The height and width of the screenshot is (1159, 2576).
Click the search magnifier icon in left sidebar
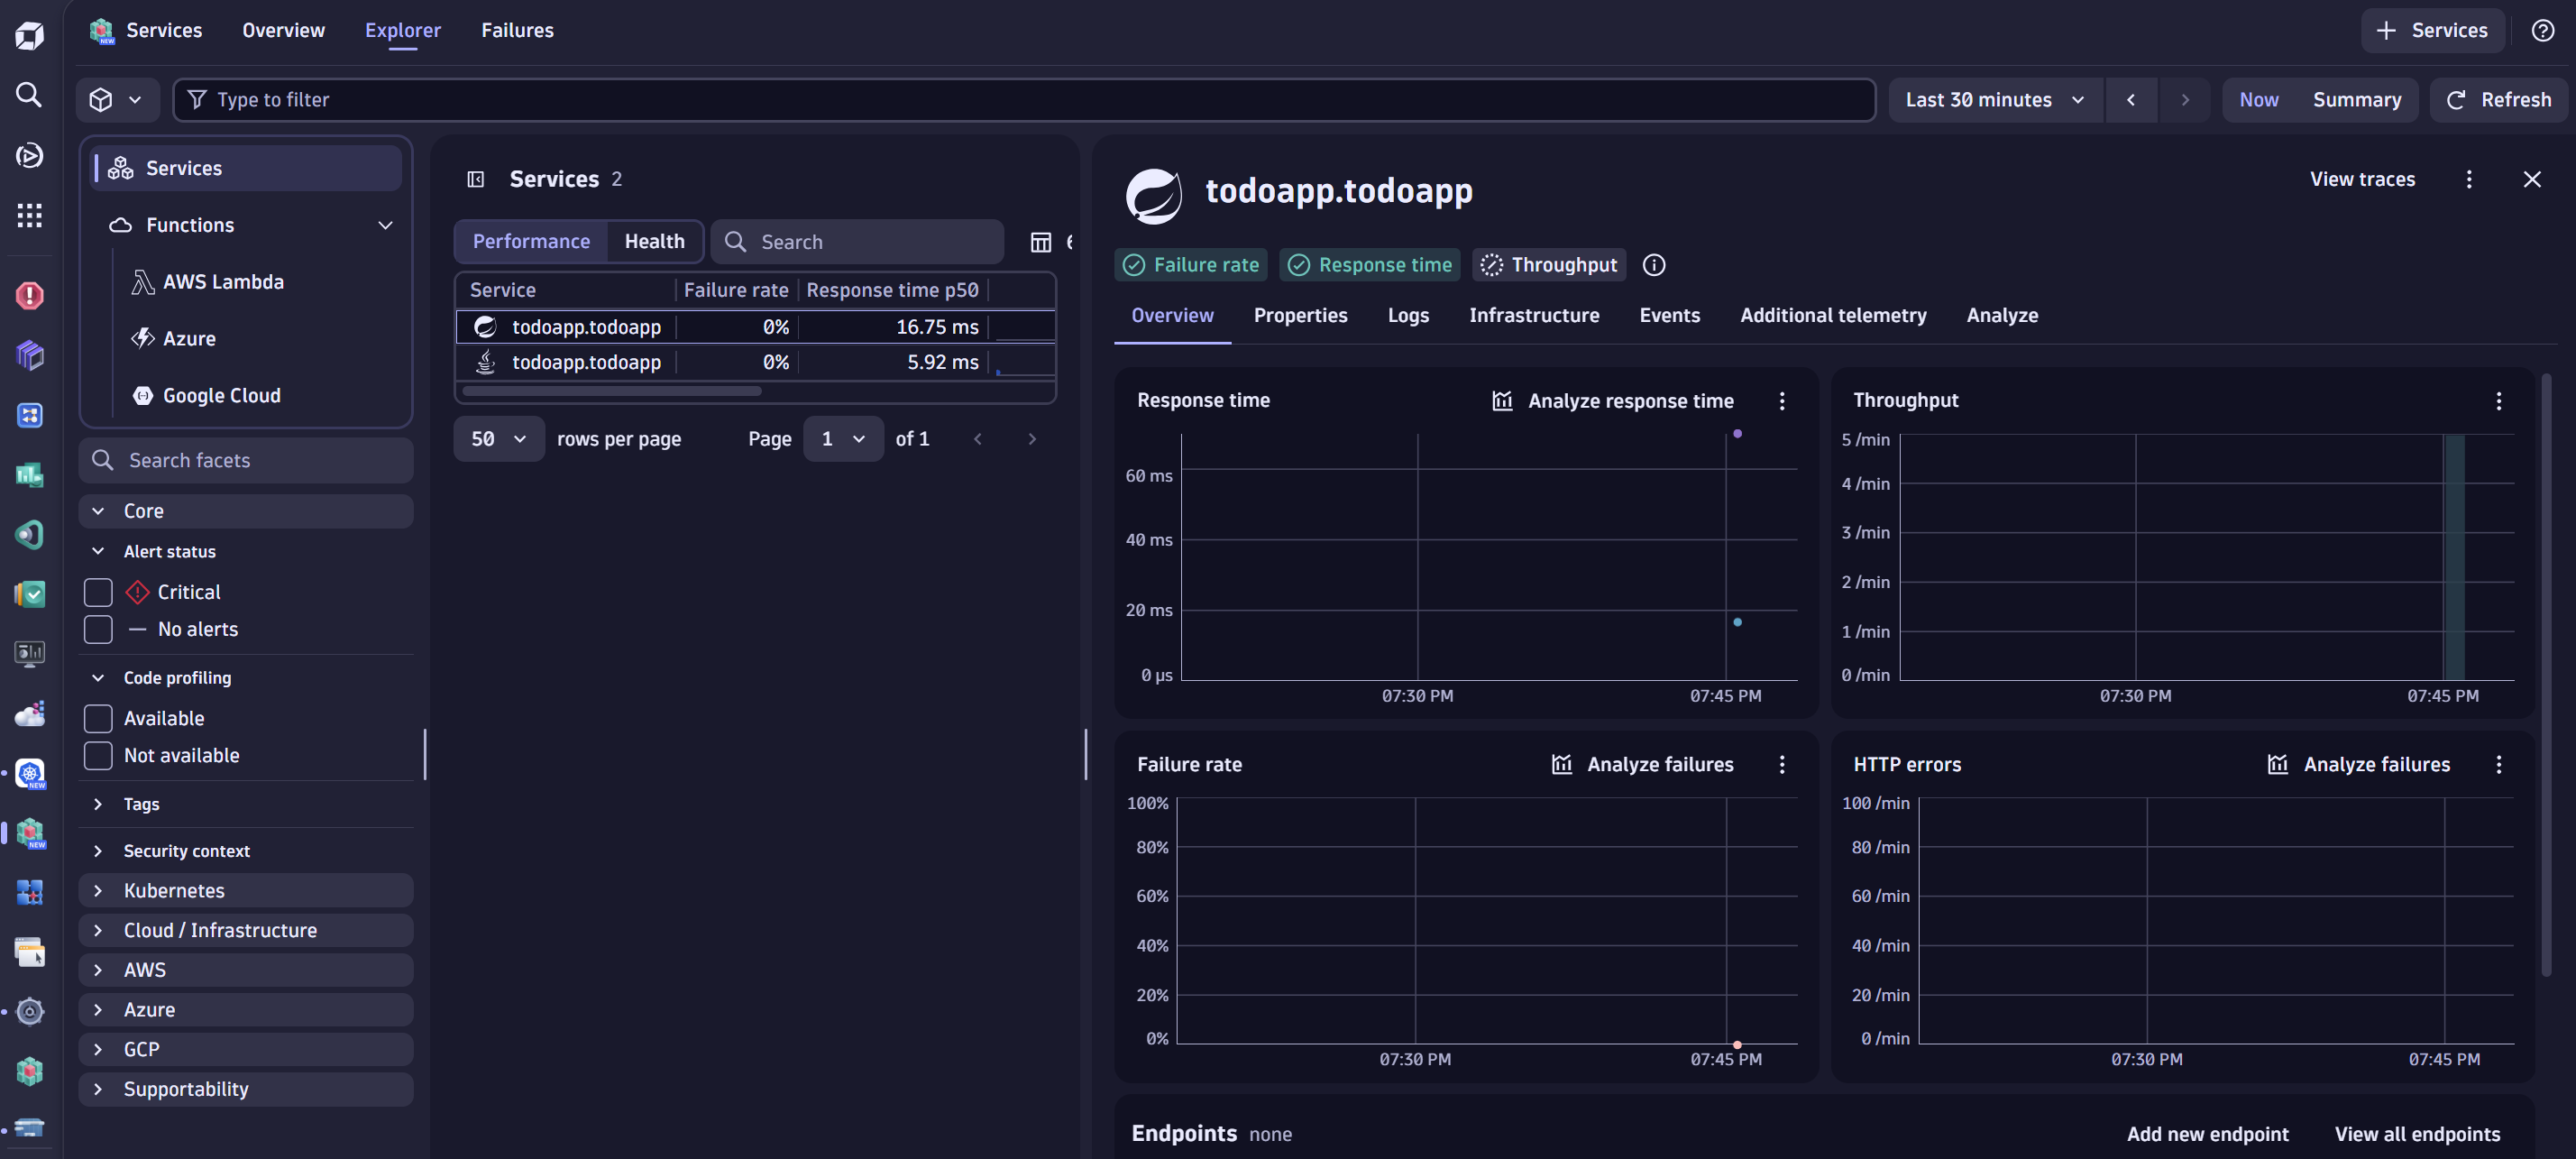click(x=29, y=95)
